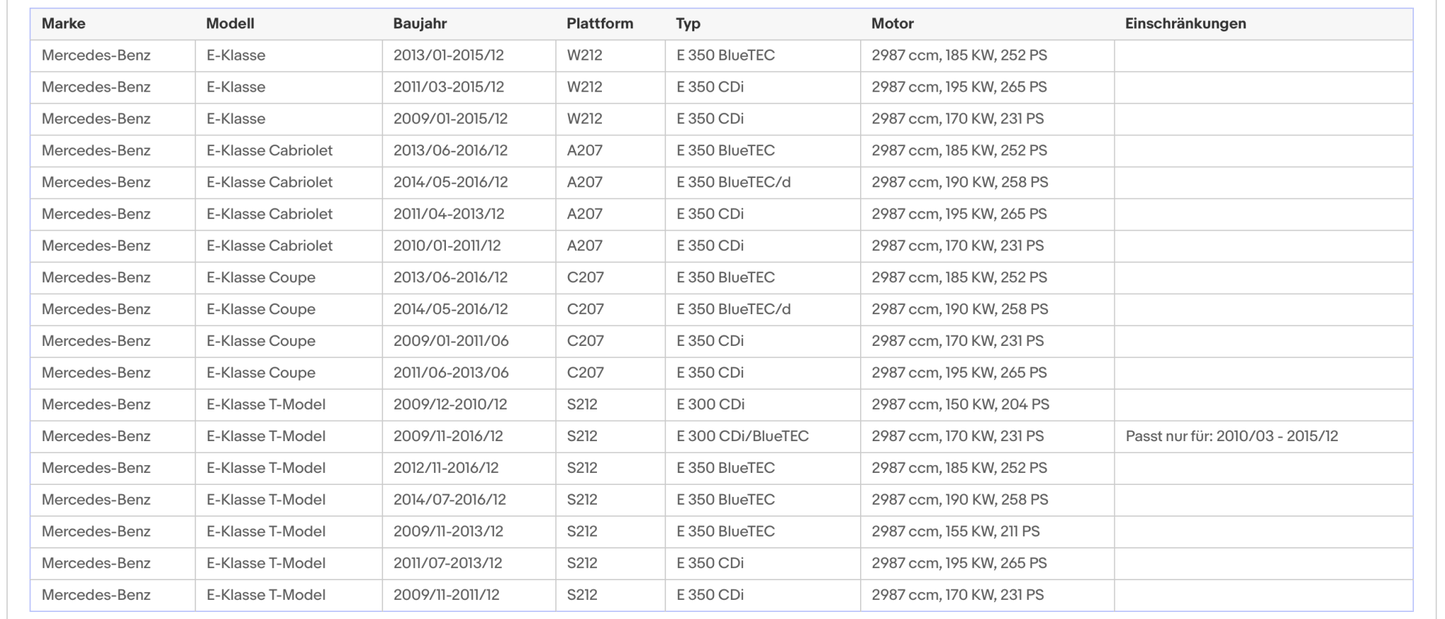The width and height of the screenshot is (1445, 619).
Task: Select the Typ column header
Action: (x=688, y=24)
